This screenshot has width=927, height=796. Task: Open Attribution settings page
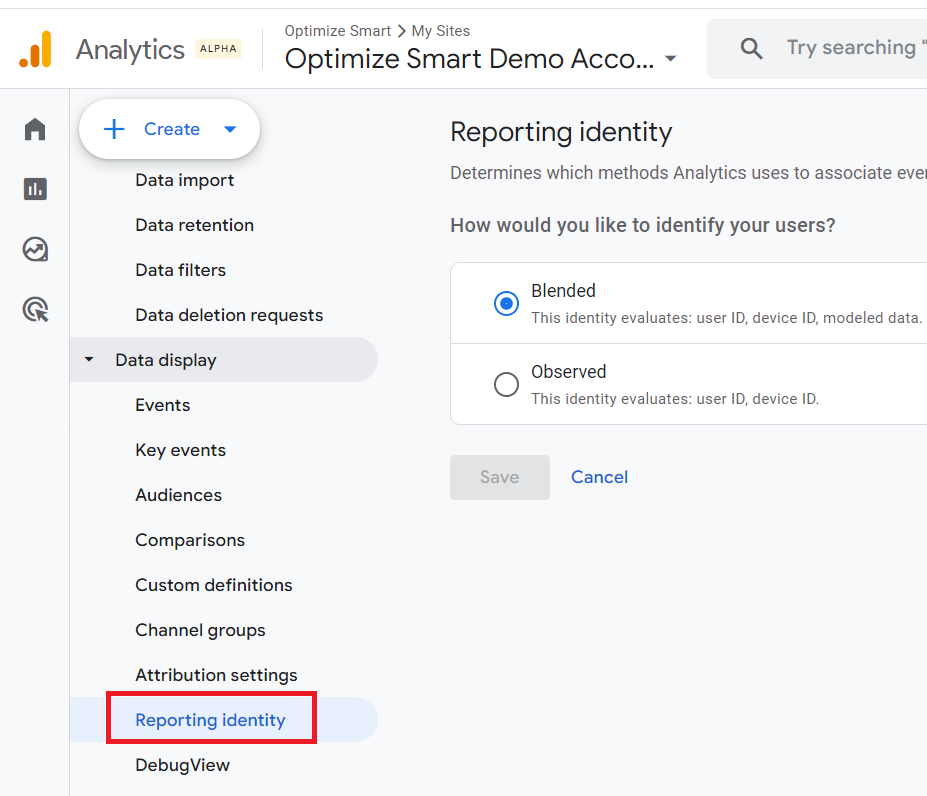pyautogui.click(x=216, y=675)
